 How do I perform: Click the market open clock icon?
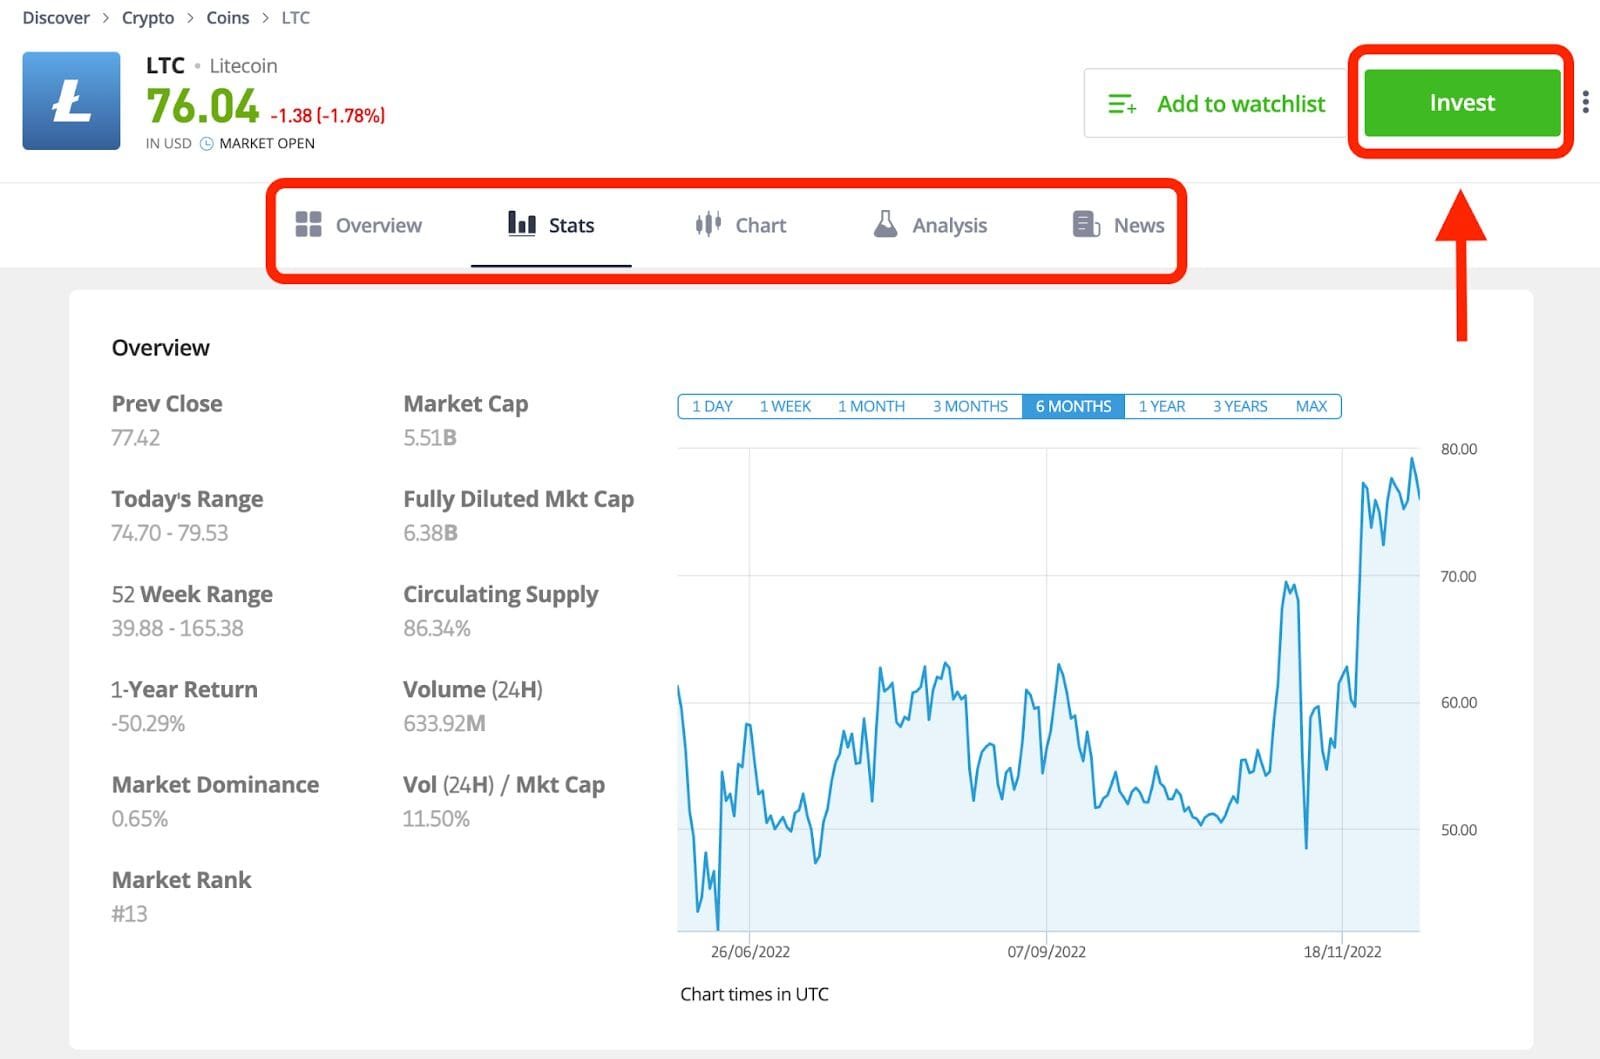coord(207,144)
